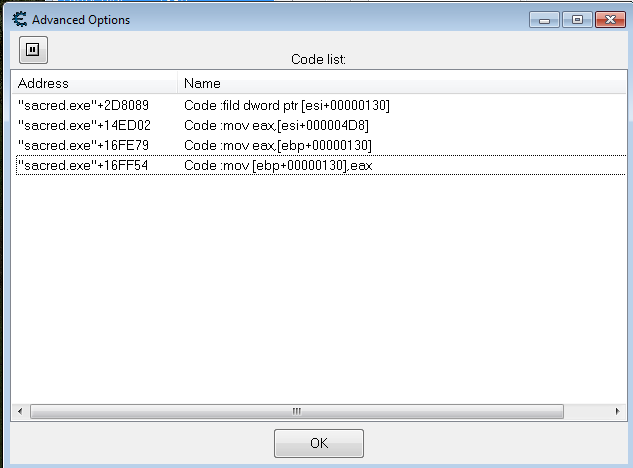The width and height of the screenshot is (633, 468).
Task: Click the OK button
Action: coord(319,443)
